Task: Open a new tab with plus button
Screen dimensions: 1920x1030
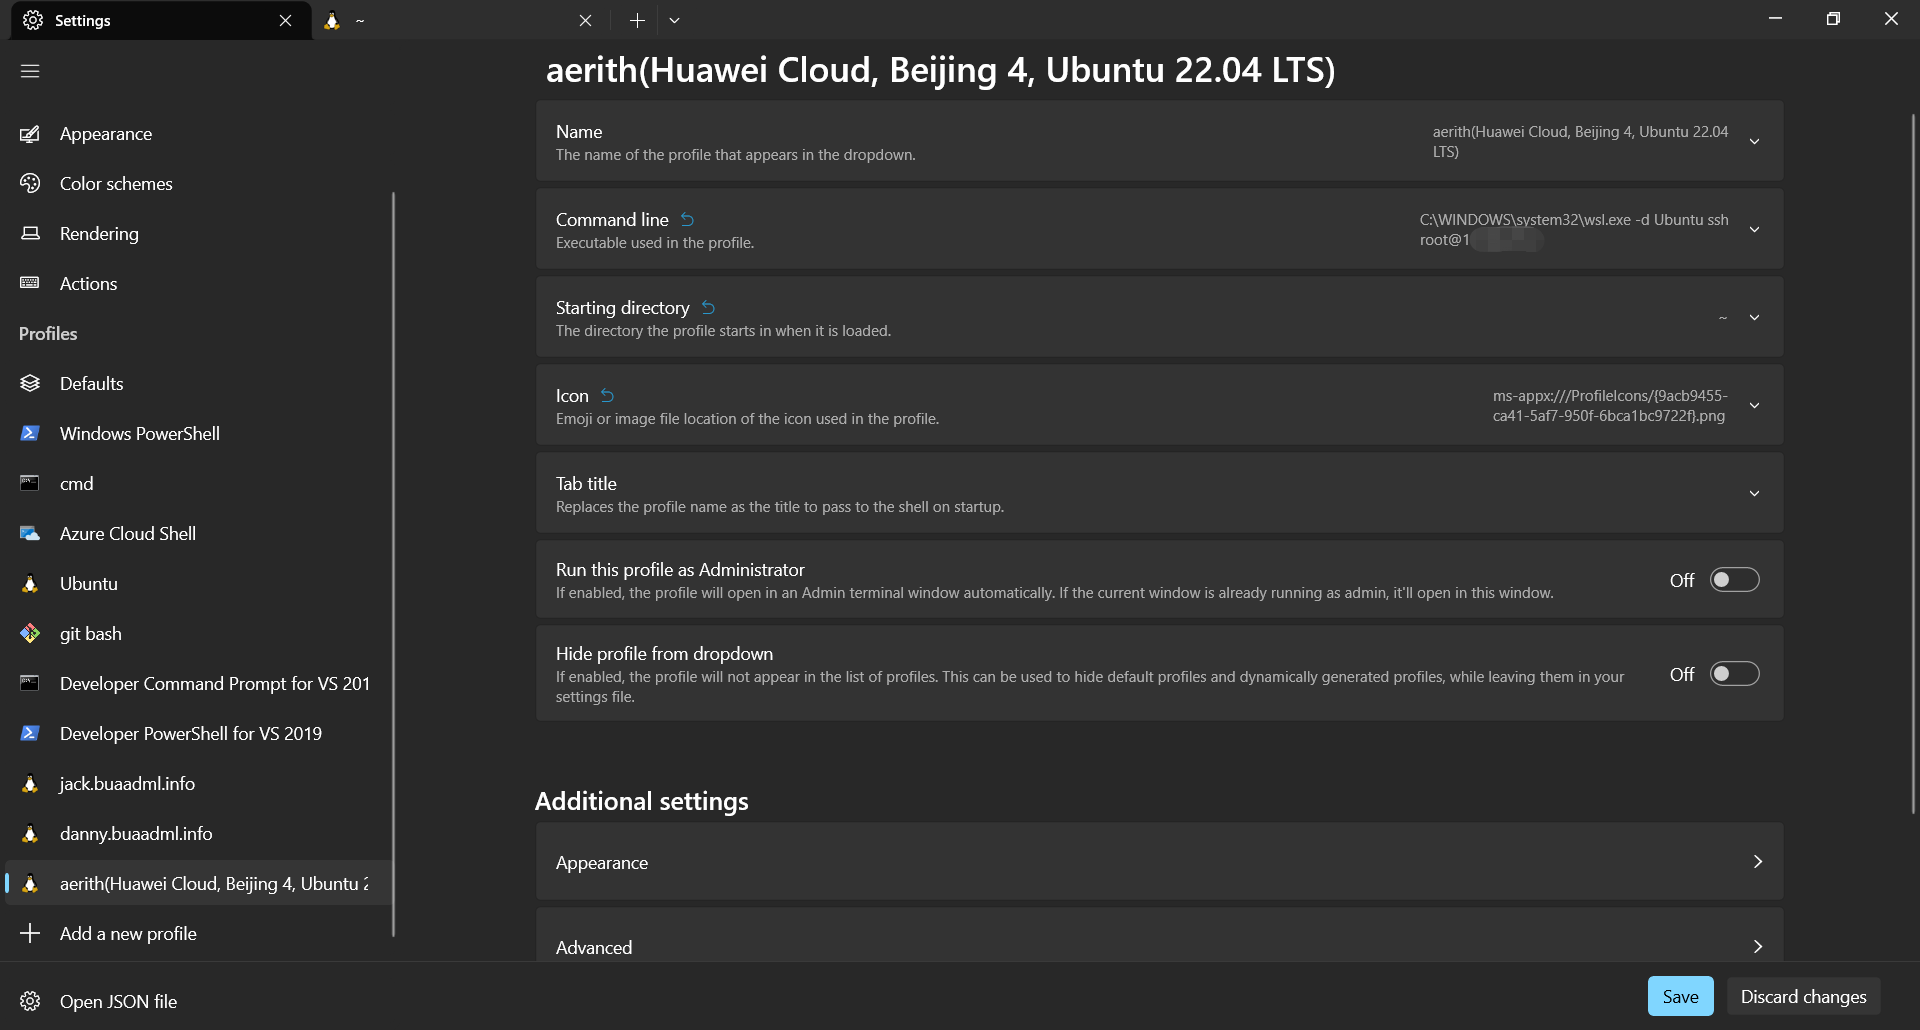Action: click(637, 20)
